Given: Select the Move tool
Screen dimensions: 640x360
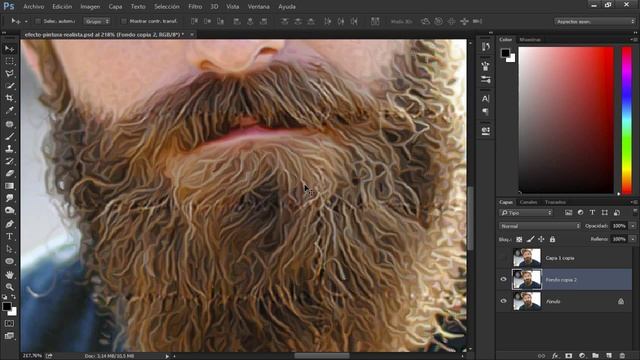Looking at the screenshot, I should point(9,49).
